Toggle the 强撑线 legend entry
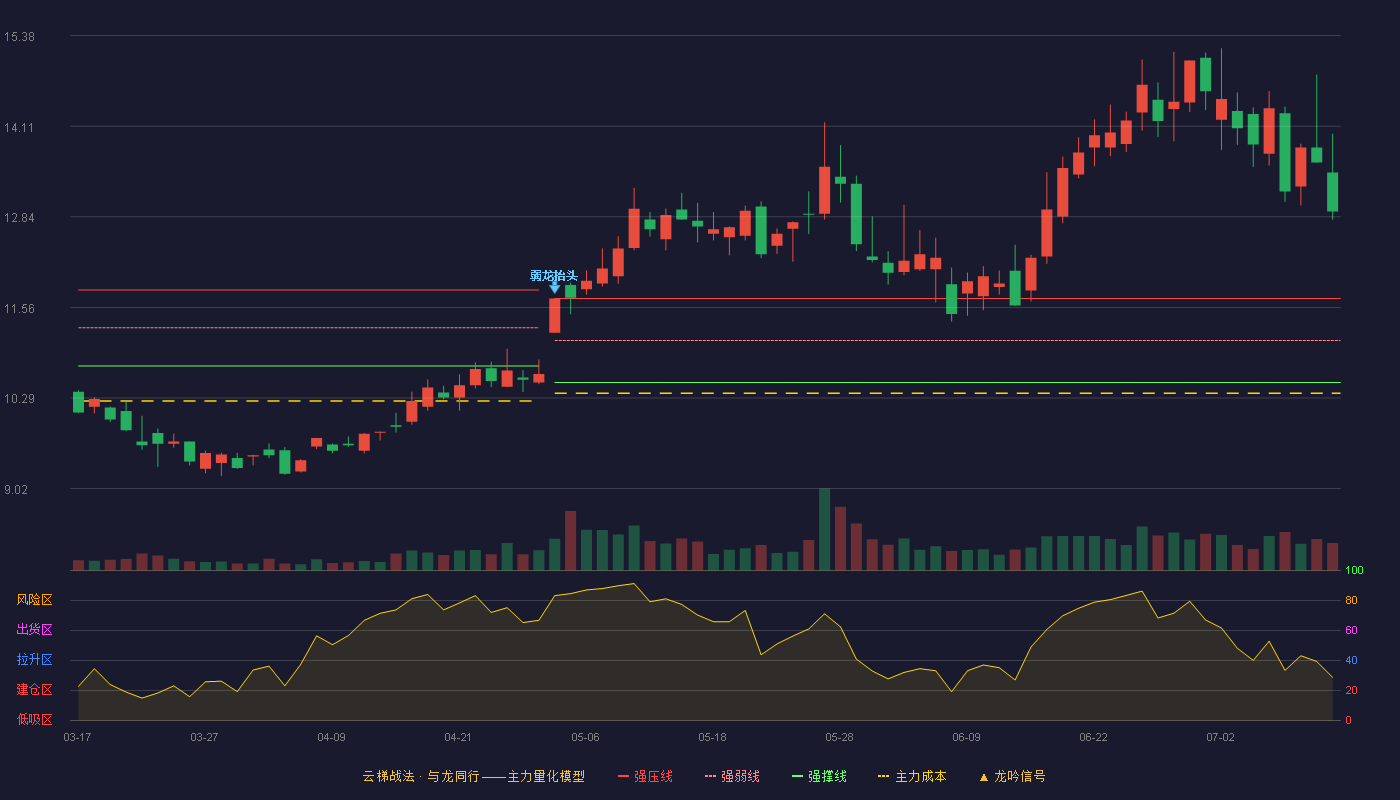Screen dimensions: 1400x800 tap(819, 776)
